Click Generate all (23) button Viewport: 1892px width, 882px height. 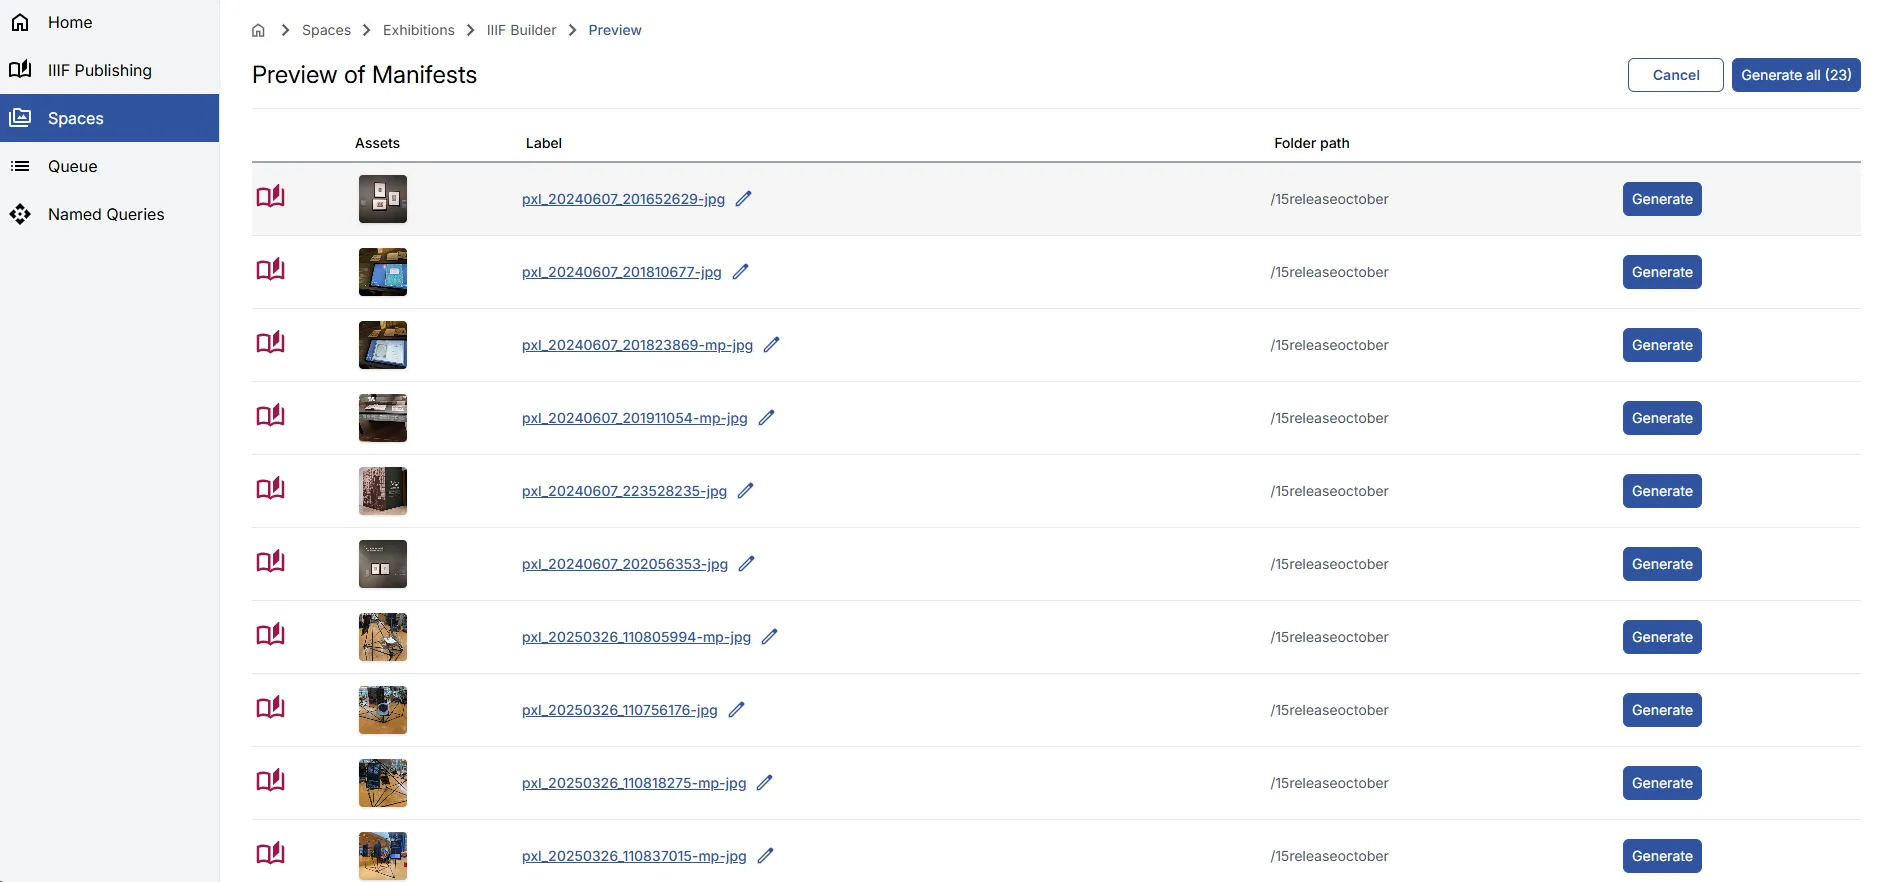click(1796, 75)
